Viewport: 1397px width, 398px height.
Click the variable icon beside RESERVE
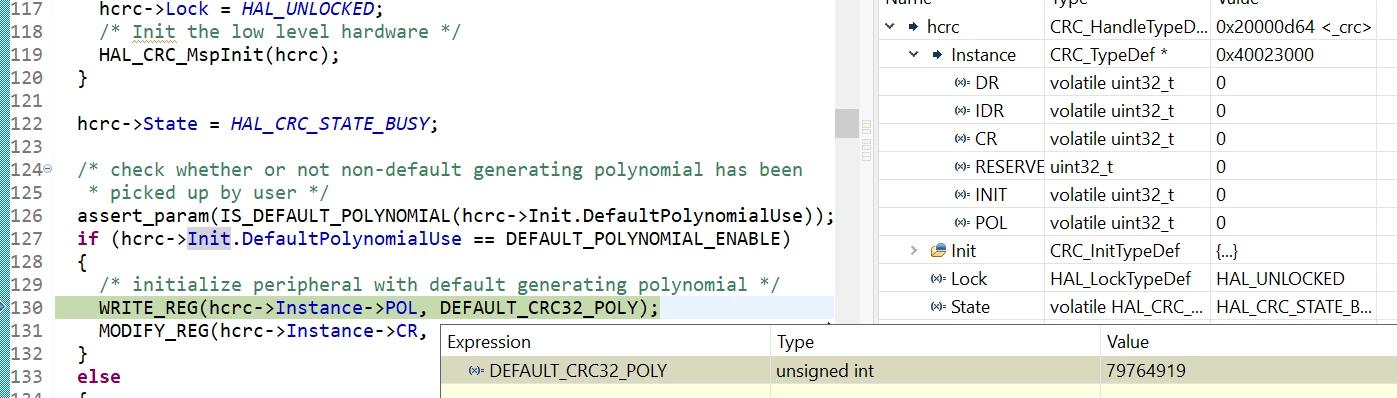point(962,167)
